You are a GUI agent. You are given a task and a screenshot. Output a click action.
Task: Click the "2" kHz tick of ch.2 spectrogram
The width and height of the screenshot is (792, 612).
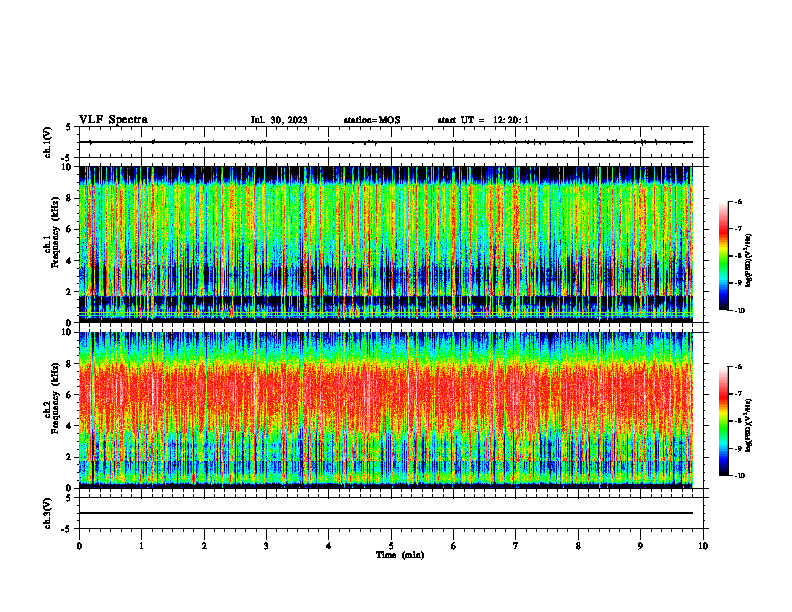[70, 457]
